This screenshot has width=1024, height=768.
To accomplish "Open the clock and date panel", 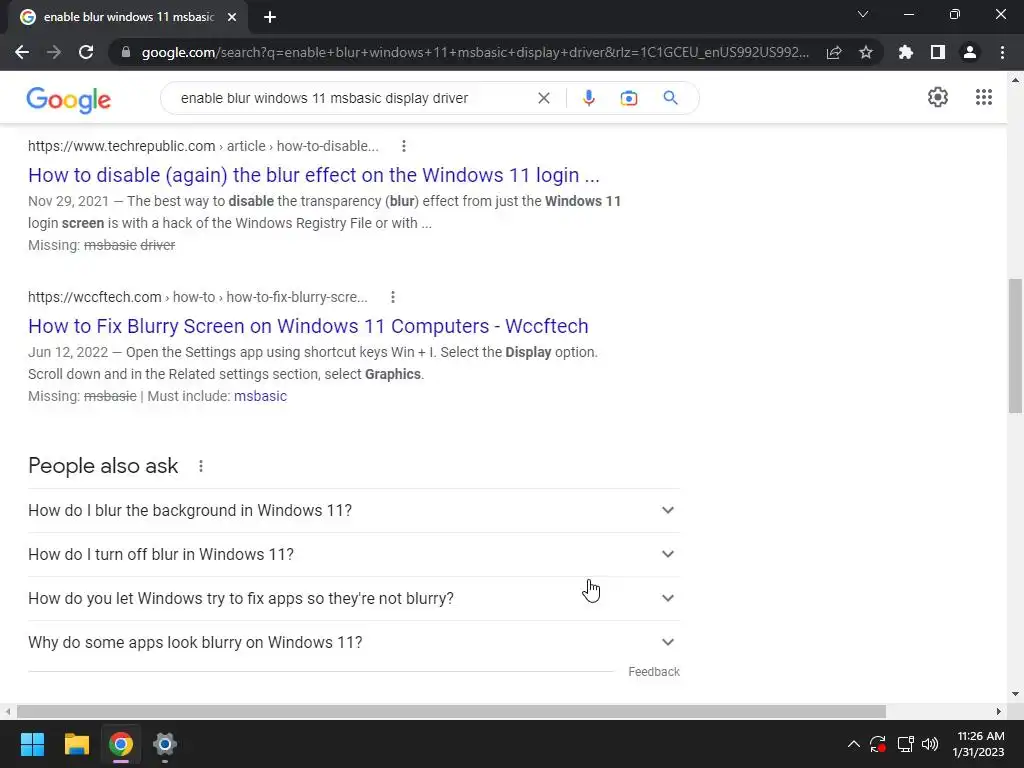I will point(979,744).
